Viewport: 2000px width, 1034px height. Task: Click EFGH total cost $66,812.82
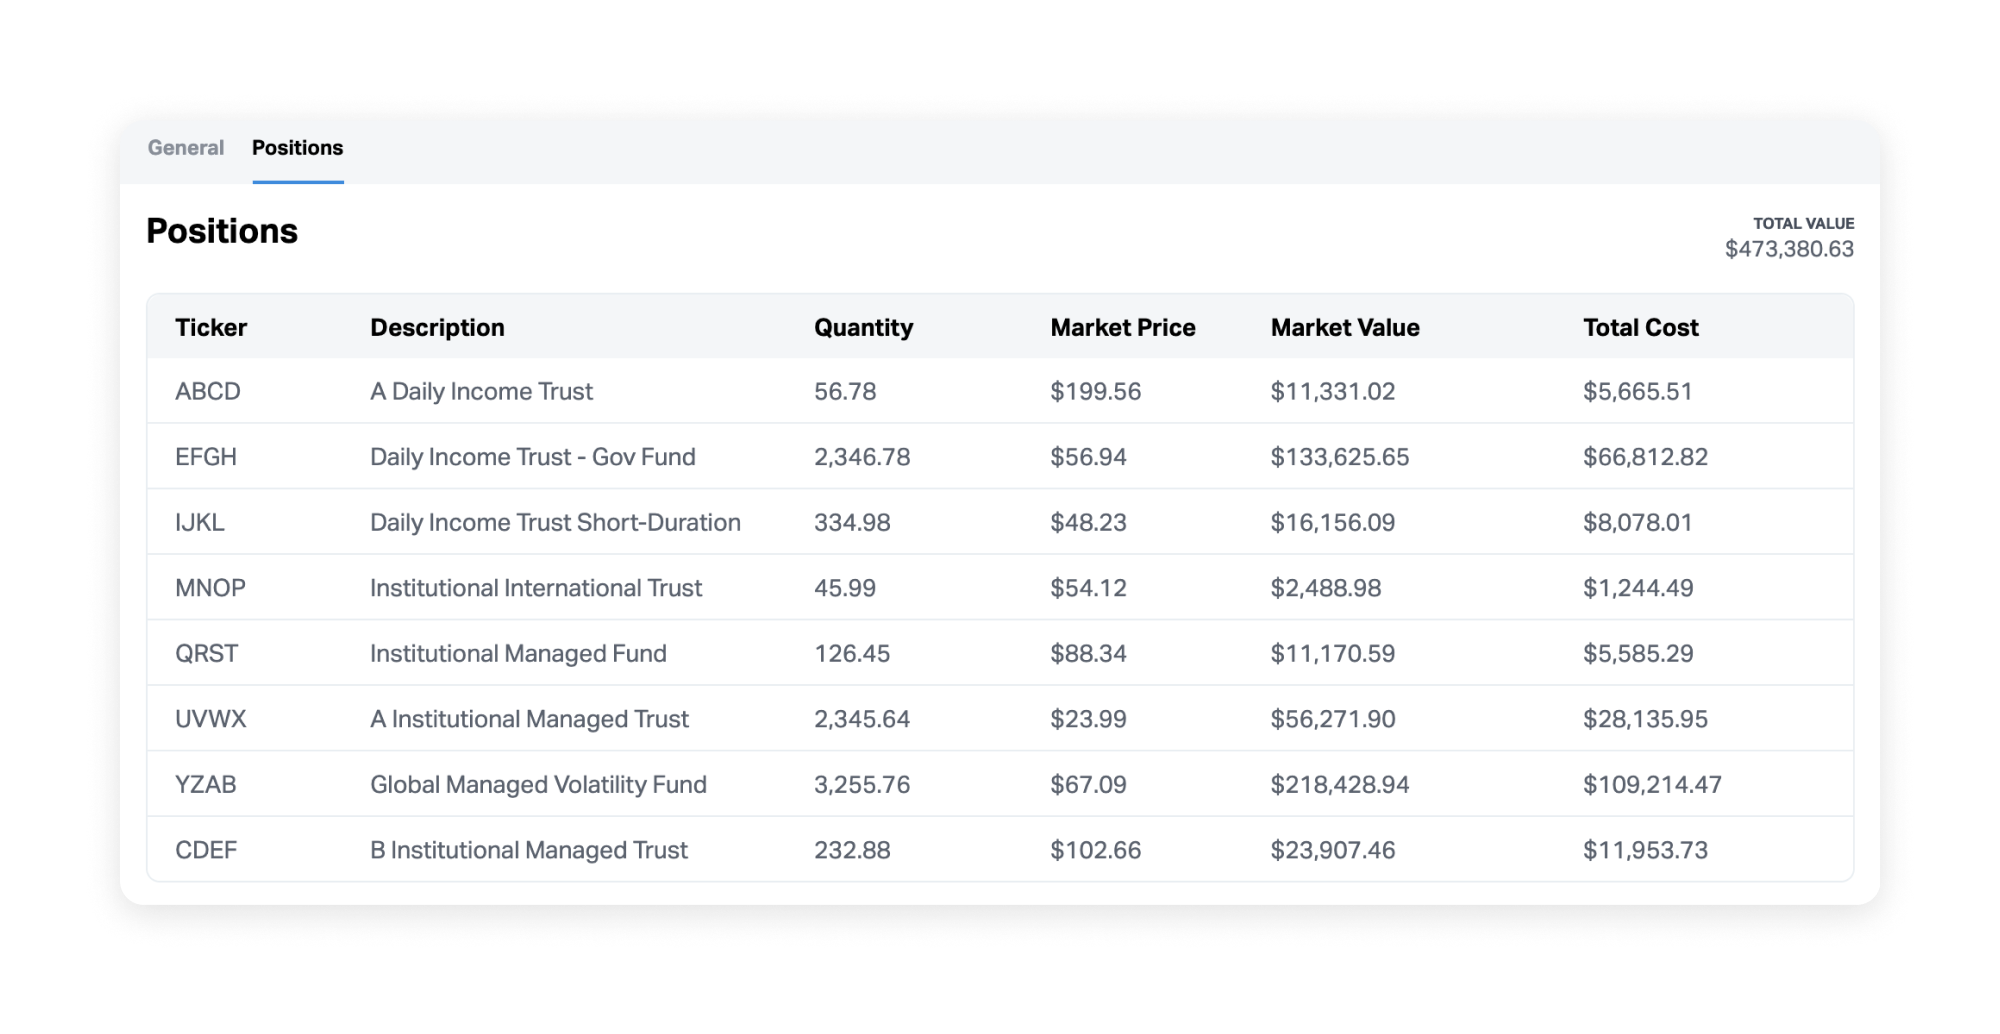pyautogui.click(x=1645, y=457)
